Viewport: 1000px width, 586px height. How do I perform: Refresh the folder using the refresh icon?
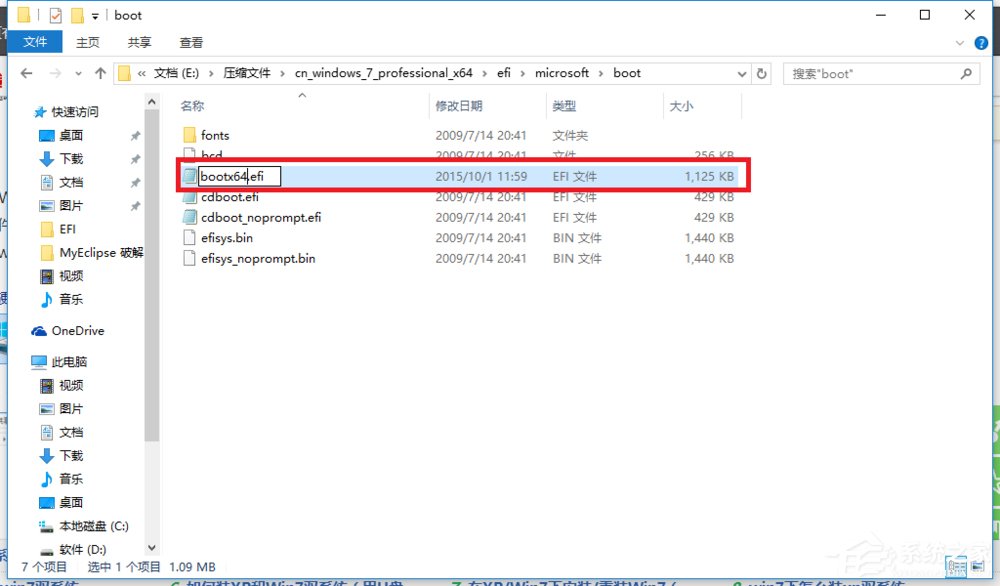tap(761, 73)
